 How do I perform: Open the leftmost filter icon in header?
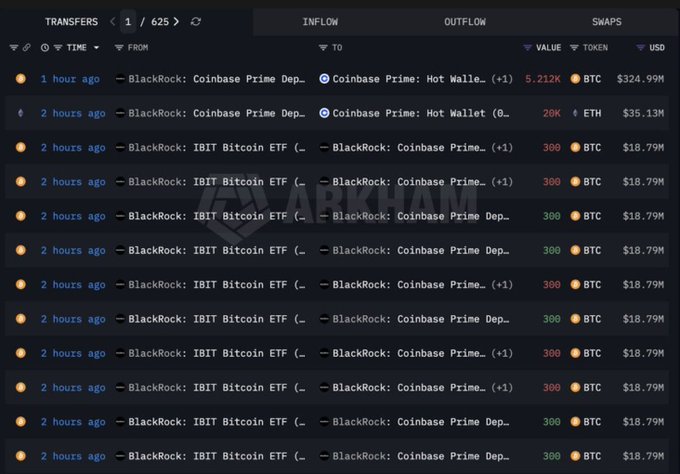tap(14, 47)
